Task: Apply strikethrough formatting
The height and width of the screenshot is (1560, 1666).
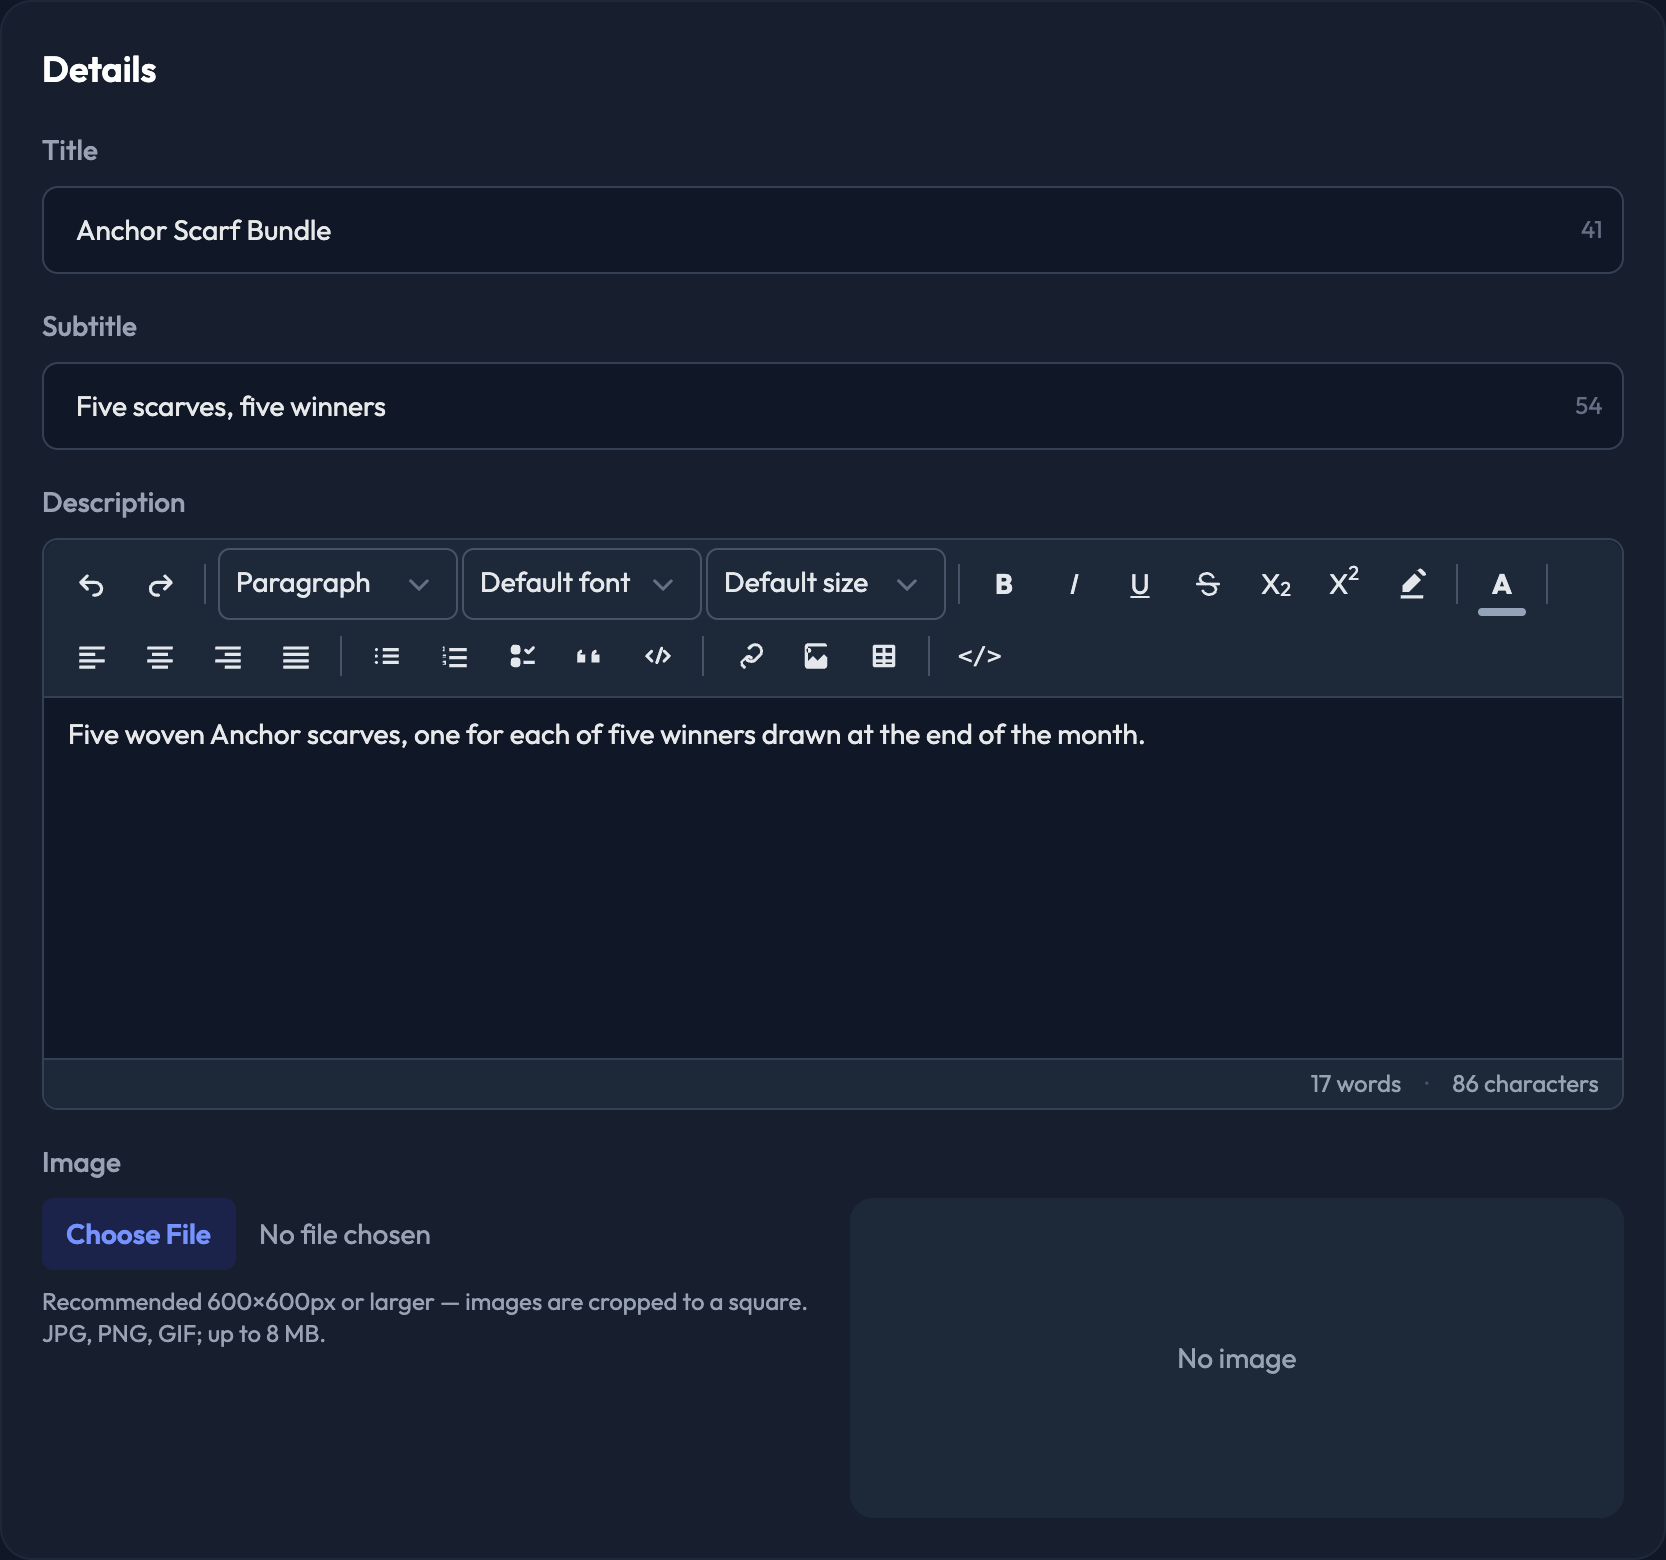Action: click(1207, 584)
